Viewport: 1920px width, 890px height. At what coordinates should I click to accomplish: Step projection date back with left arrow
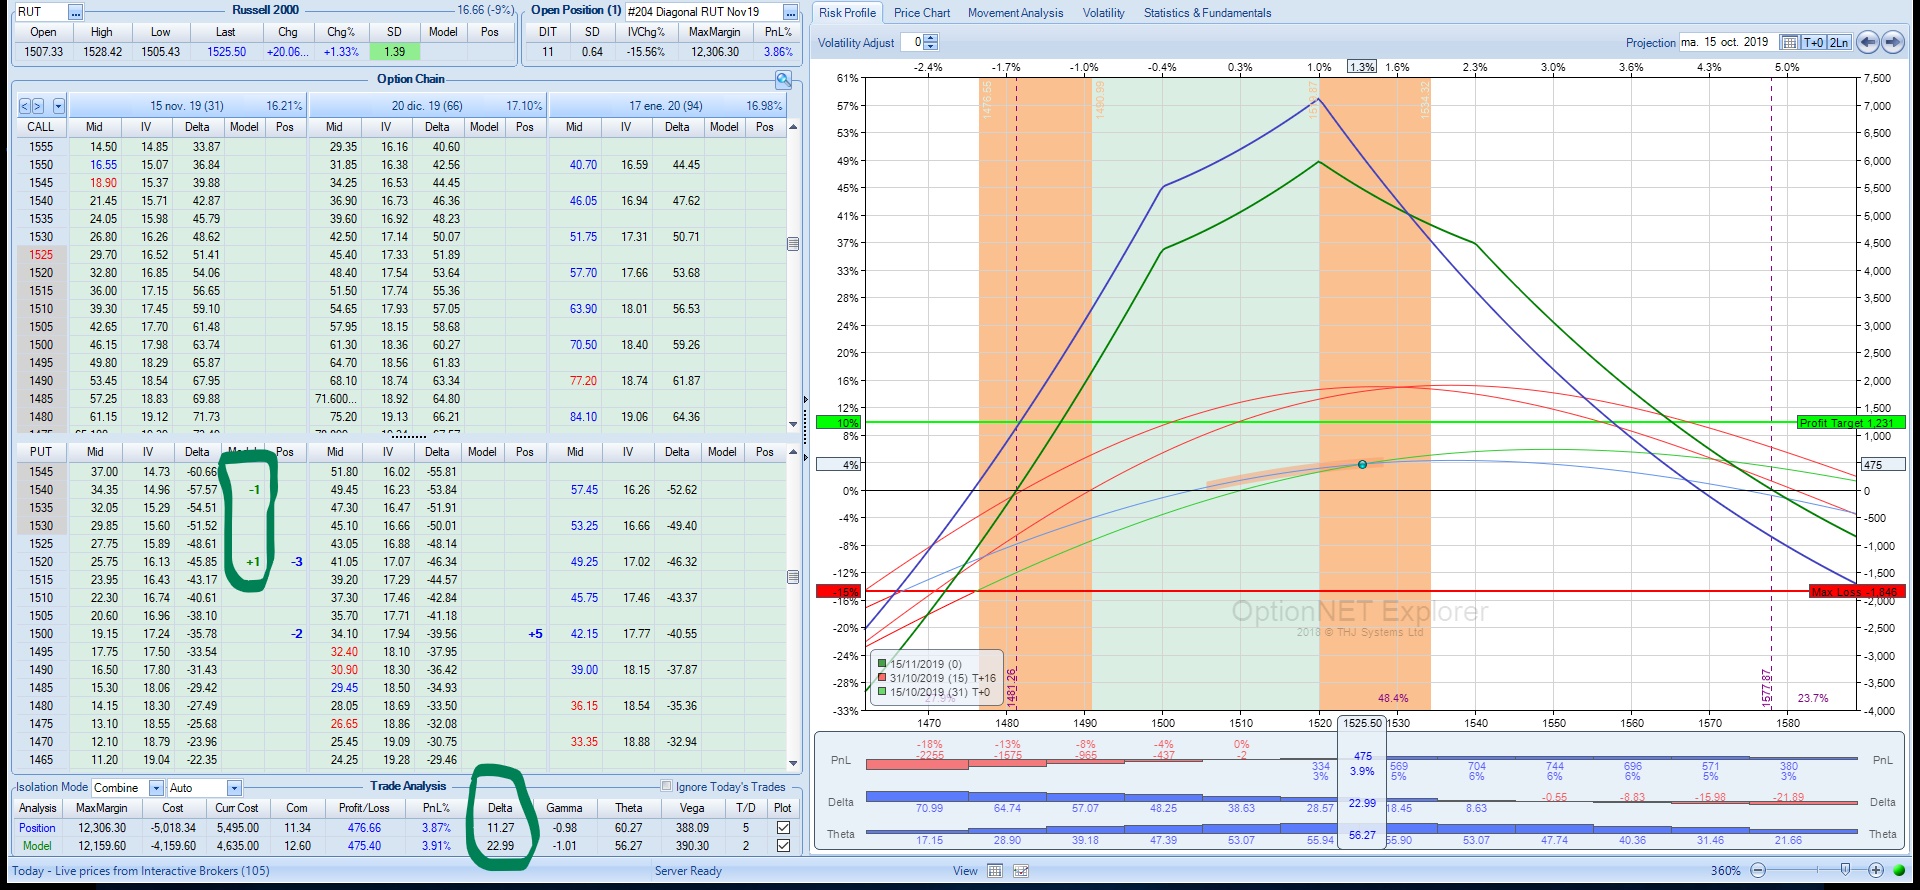coord(1869,42)
